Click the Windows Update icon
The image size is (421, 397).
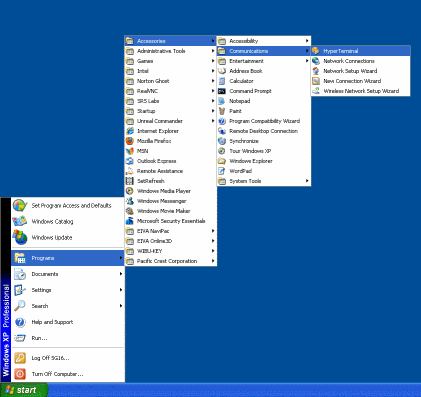click(x=20, y=237)
